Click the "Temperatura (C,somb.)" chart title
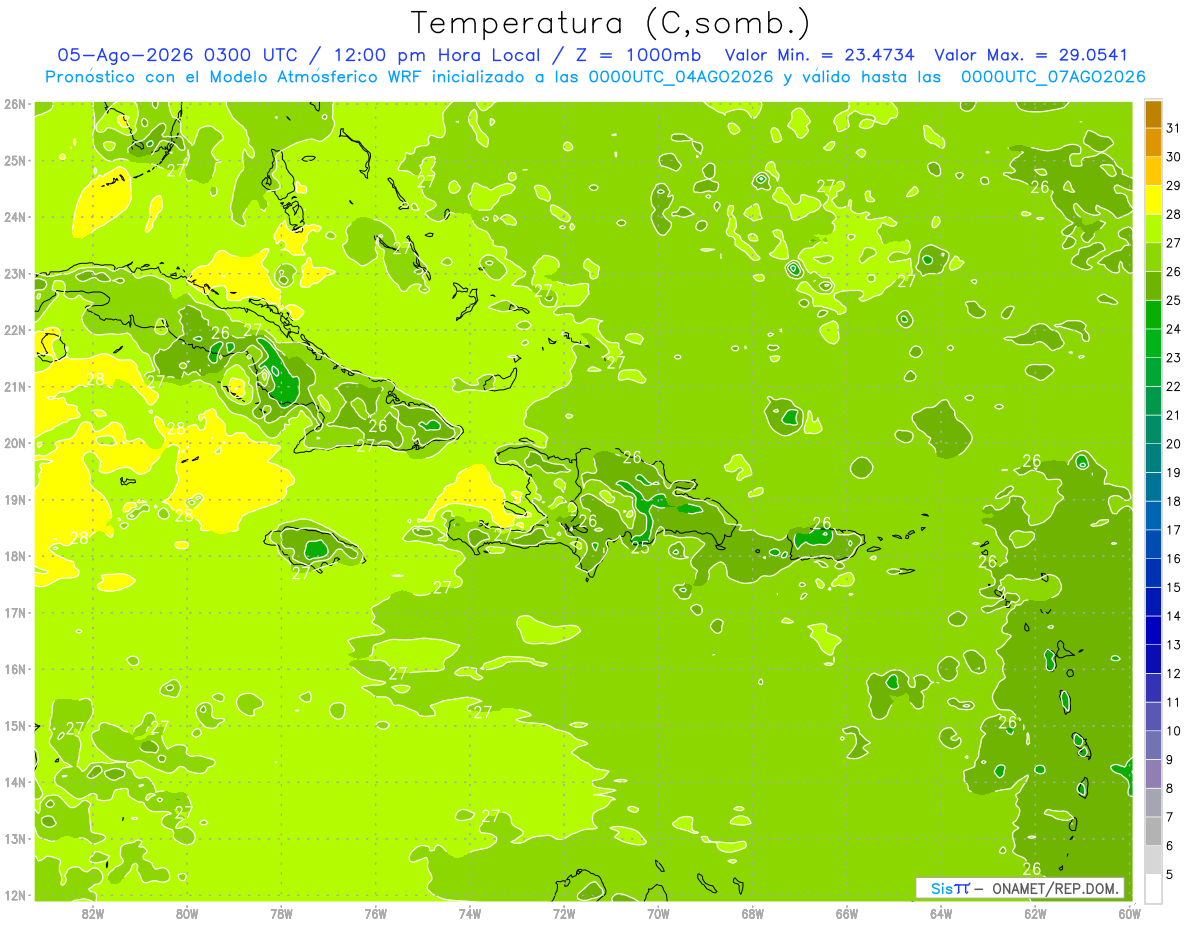 tap(611, 23)
